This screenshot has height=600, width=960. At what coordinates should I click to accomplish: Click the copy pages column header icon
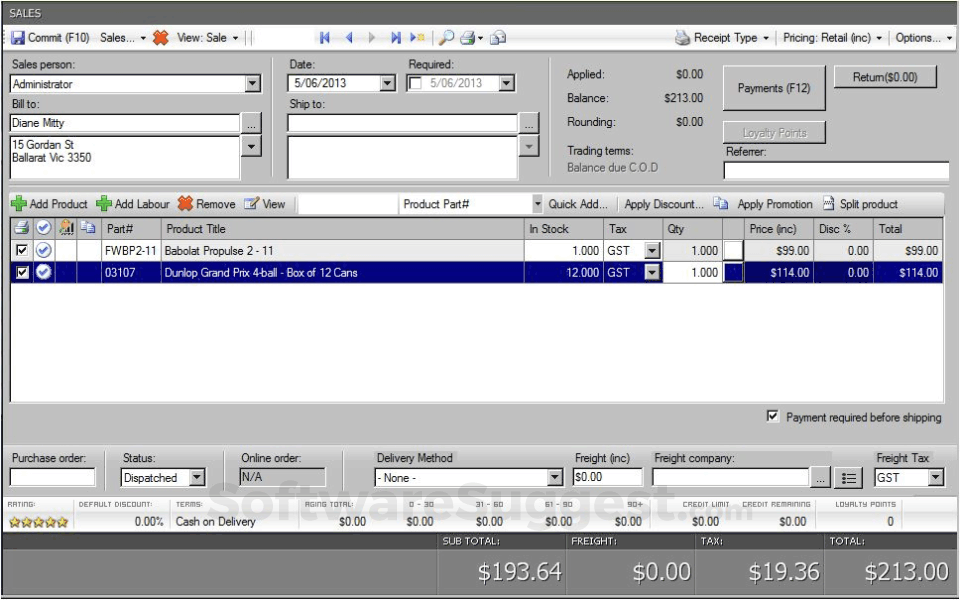[88, 228]
